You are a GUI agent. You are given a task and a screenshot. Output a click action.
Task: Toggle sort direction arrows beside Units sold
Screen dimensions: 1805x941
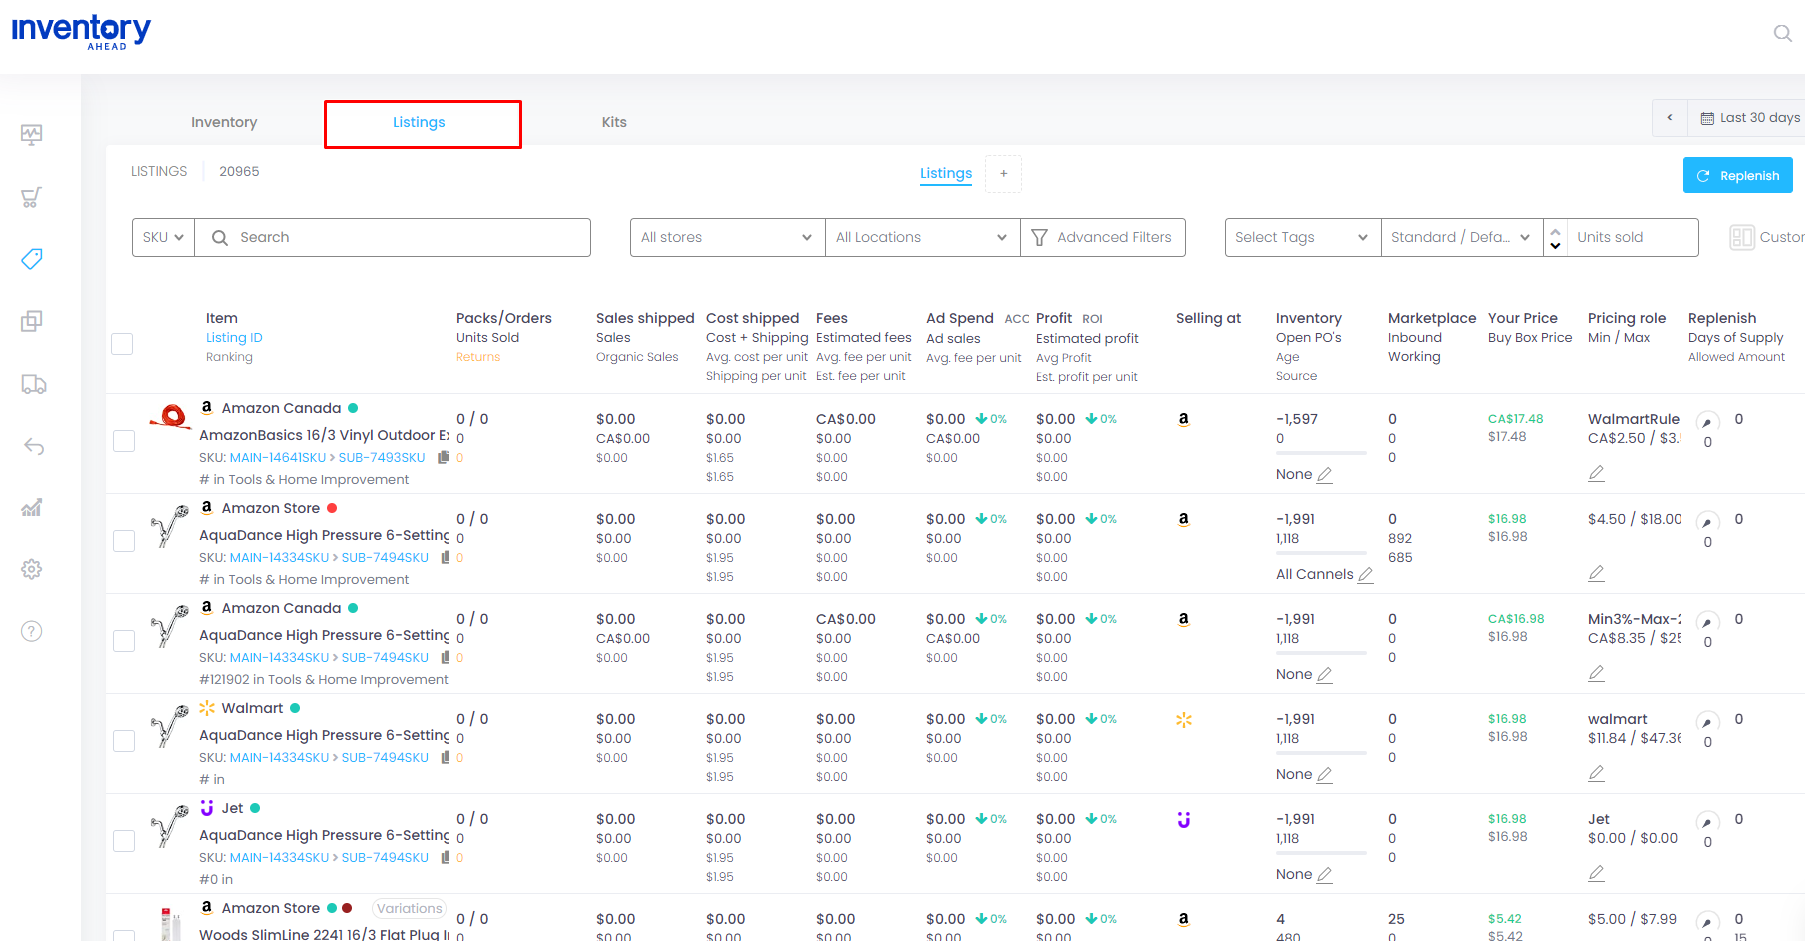click(1555, 237)
